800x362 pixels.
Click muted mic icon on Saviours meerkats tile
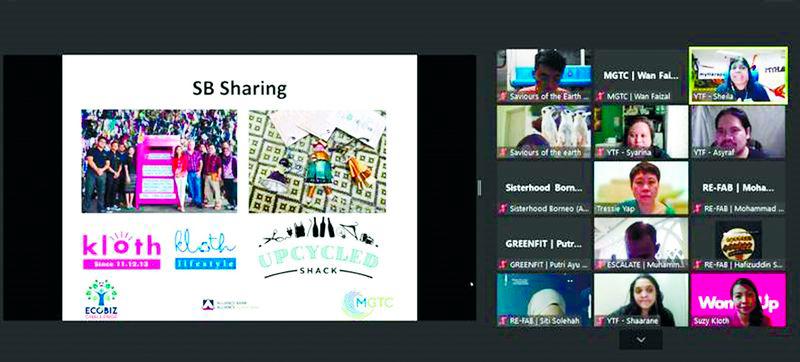(504, 152)
